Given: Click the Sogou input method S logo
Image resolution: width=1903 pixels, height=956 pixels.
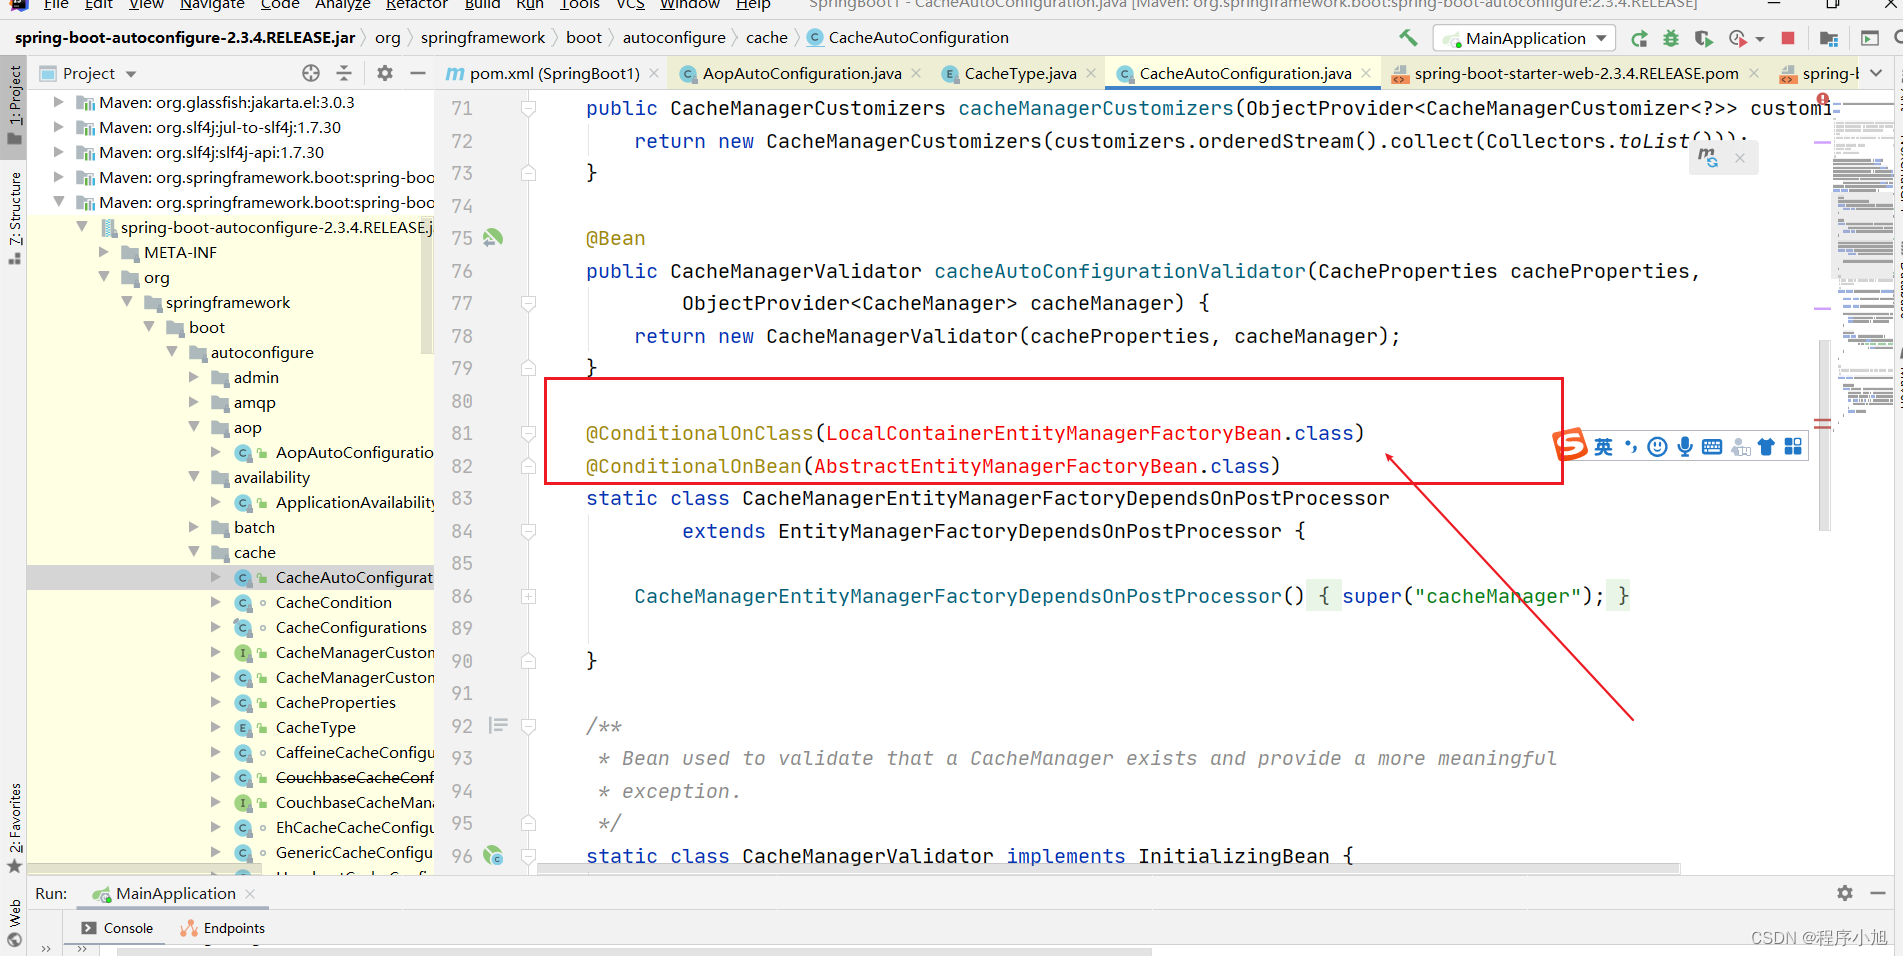Looking at the screenshot, I should click(x=1569, y=444).
